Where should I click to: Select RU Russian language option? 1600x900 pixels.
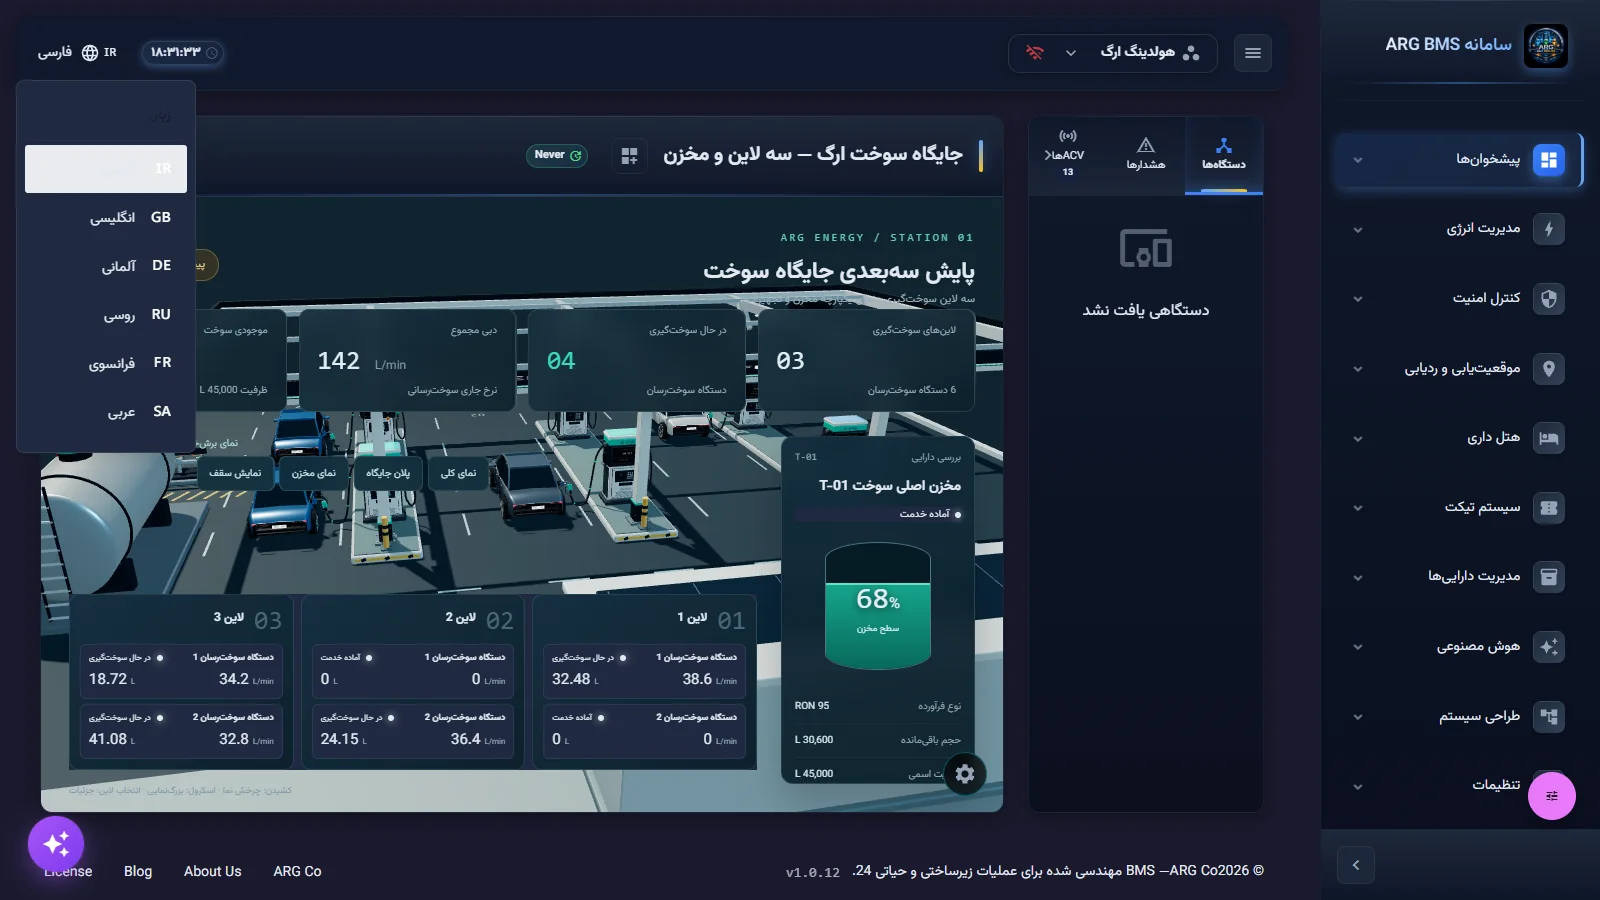point(106,314)
